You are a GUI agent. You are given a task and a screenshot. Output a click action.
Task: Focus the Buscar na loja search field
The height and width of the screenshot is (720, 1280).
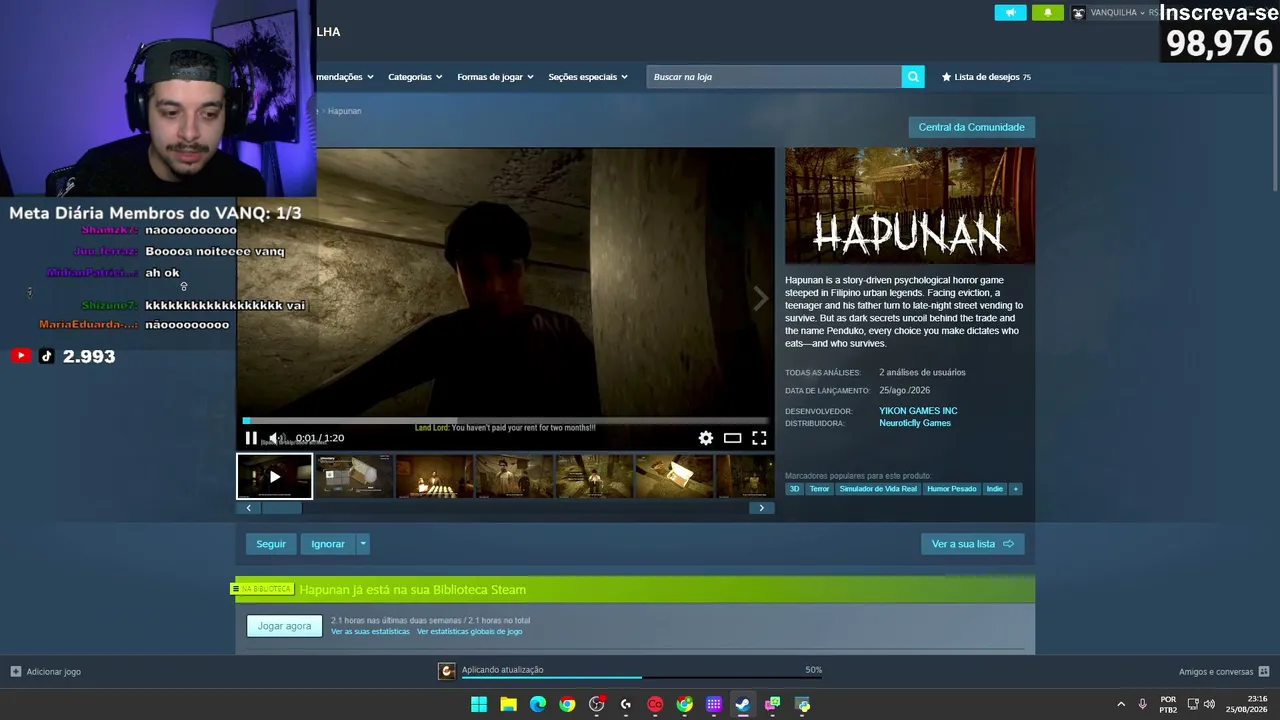tap(774, 77)
